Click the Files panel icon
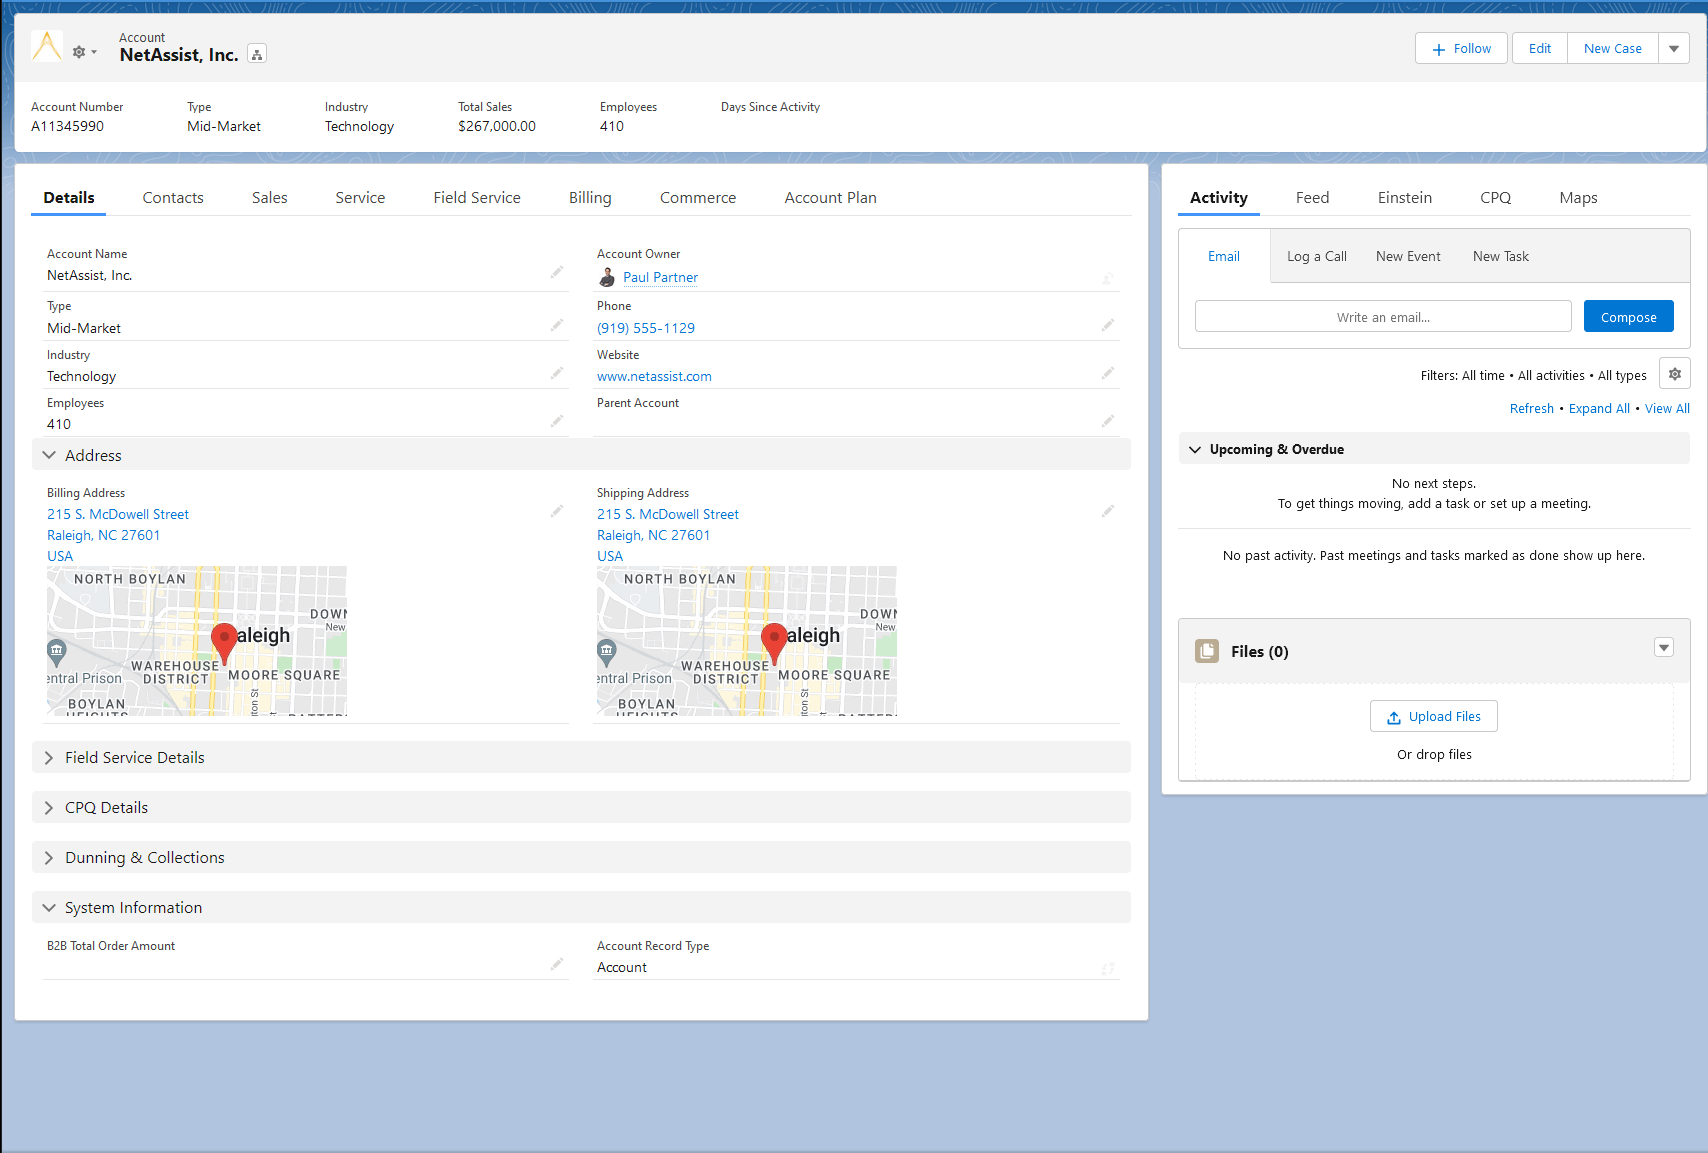 (x=1207, y=651)
